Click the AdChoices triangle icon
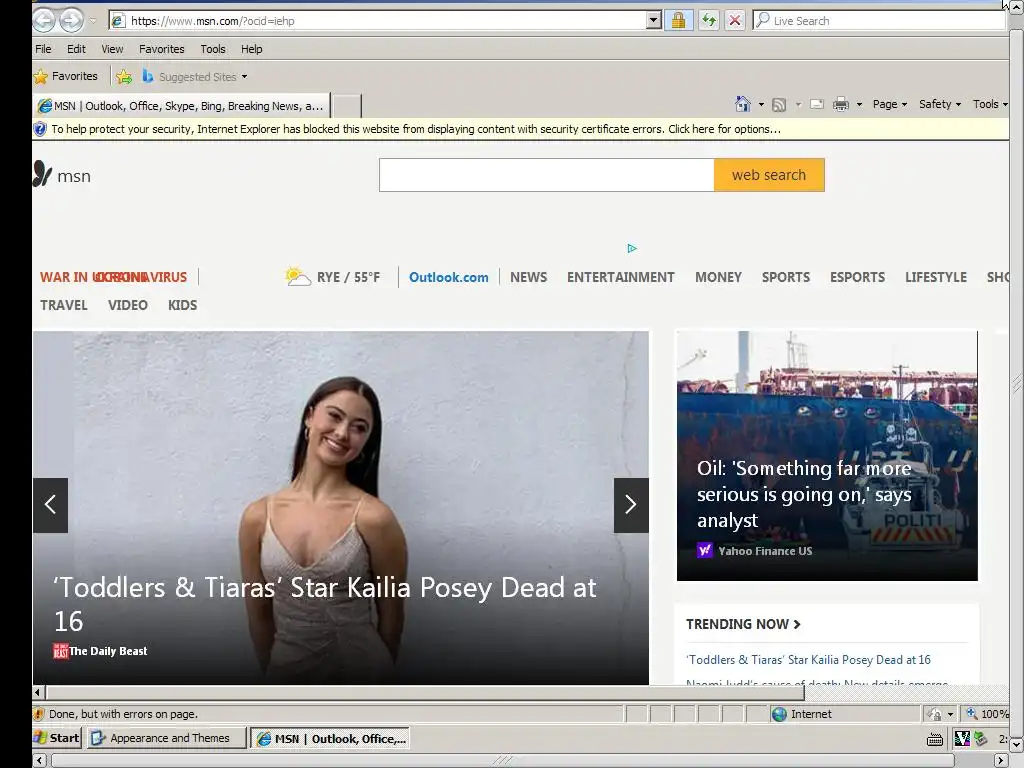 (x=632, y=248)
